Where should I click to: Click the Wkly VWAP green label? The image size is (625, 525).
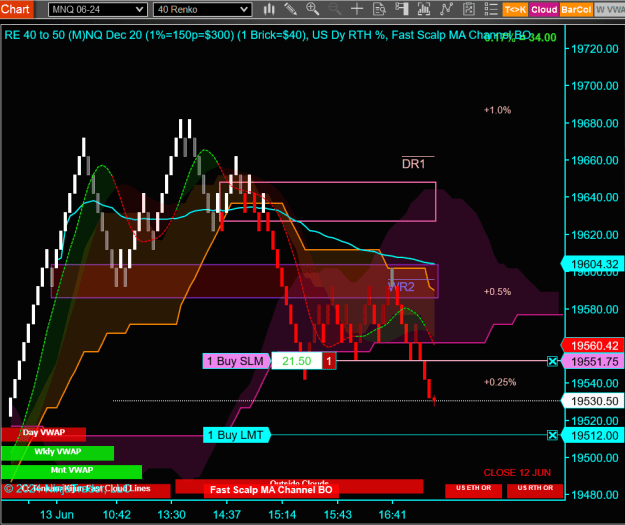click(57, 452)
